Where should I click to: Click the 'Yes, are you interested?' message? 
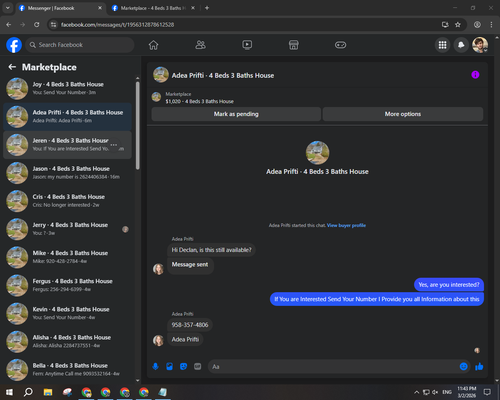[449, 285]
